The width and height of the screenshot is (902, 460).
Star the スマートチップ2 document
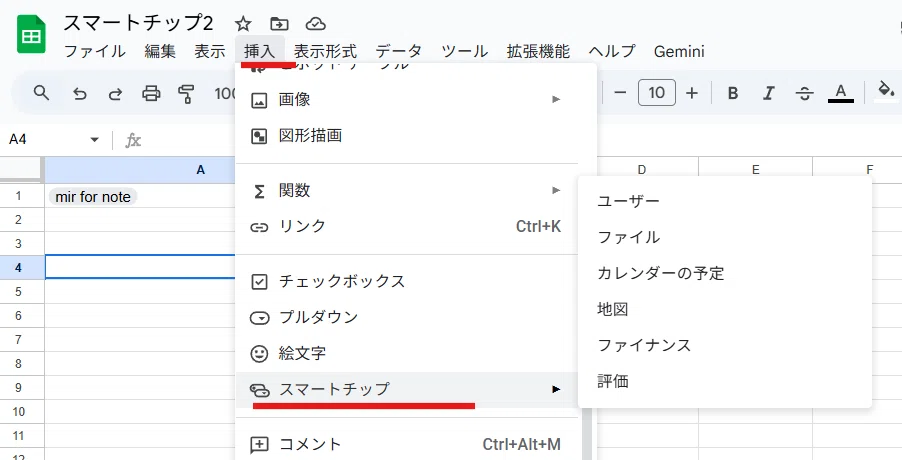[243, 24]
